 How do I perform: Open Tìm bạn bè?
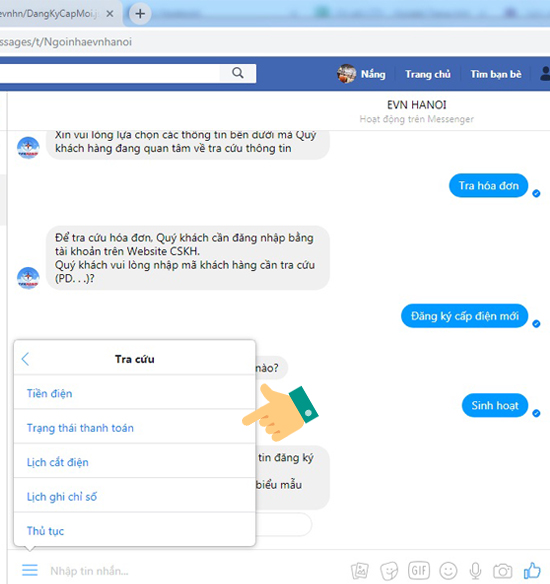tap(496, 74)
